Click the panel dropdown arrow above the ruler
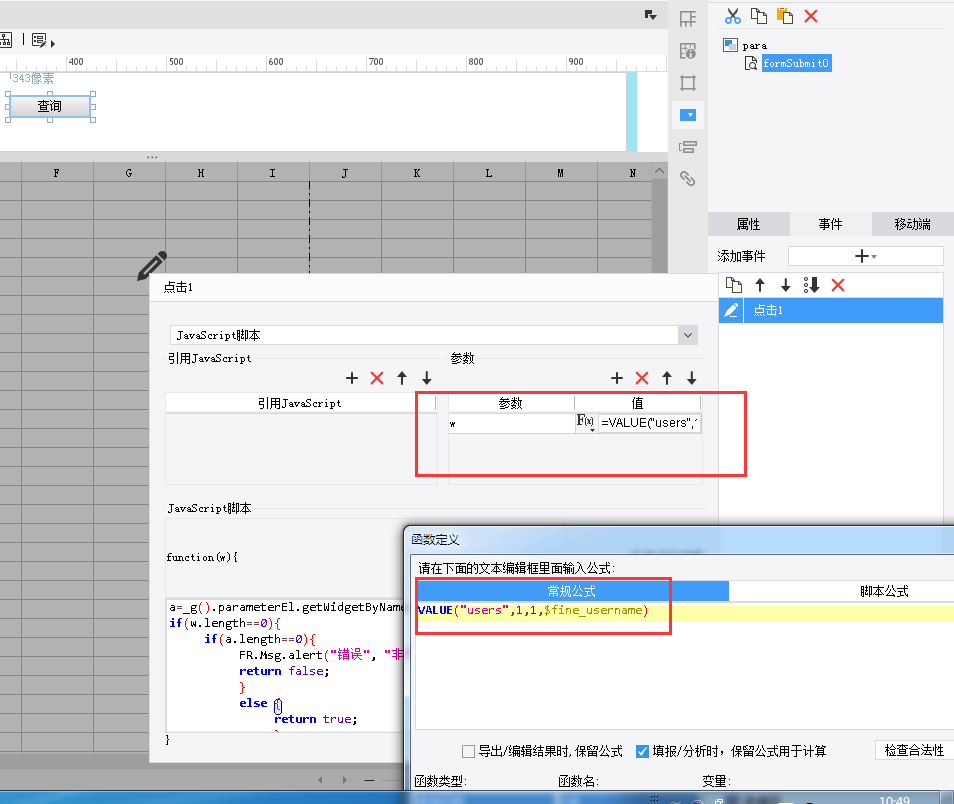 pyautogui.click(x=650, y=15)
